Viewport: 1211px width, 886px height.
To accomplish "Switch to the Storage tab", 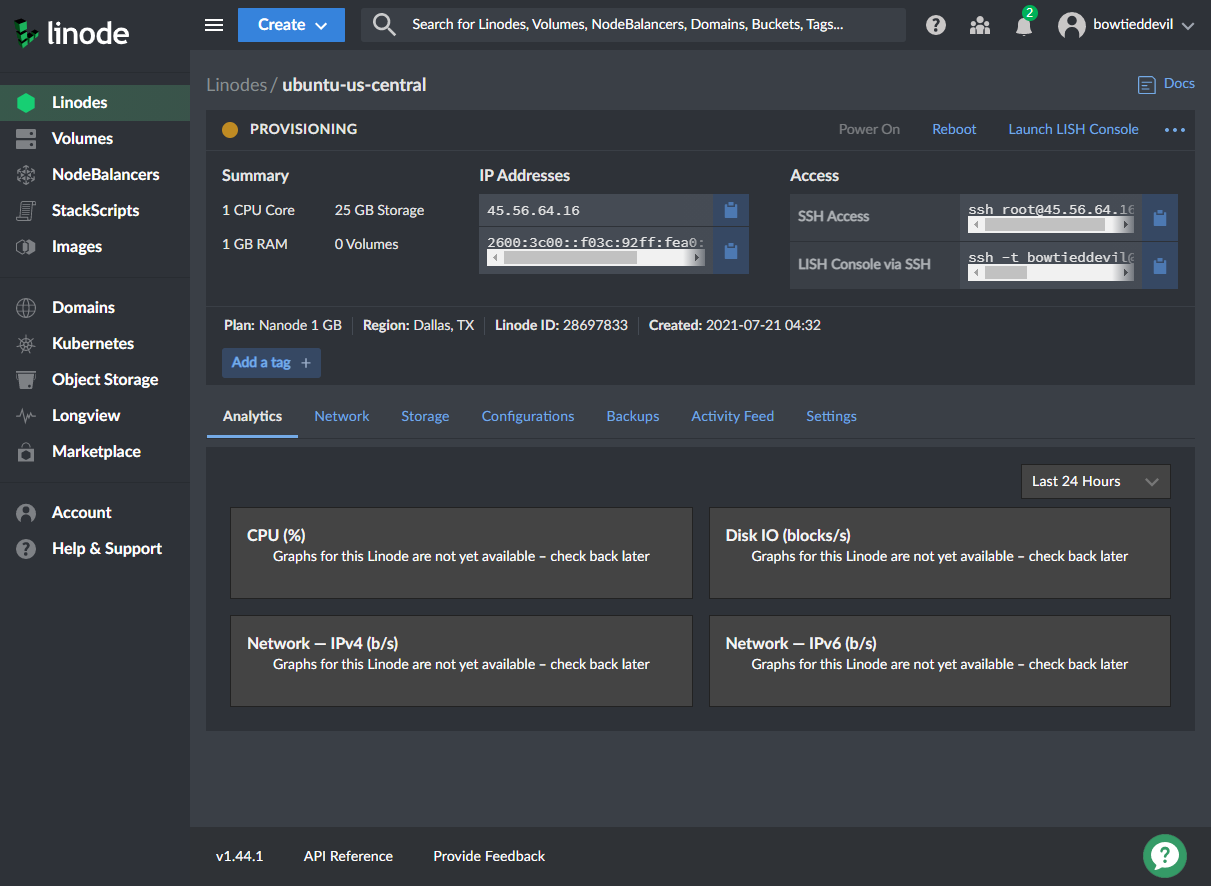I will click(x=425, y=416).
